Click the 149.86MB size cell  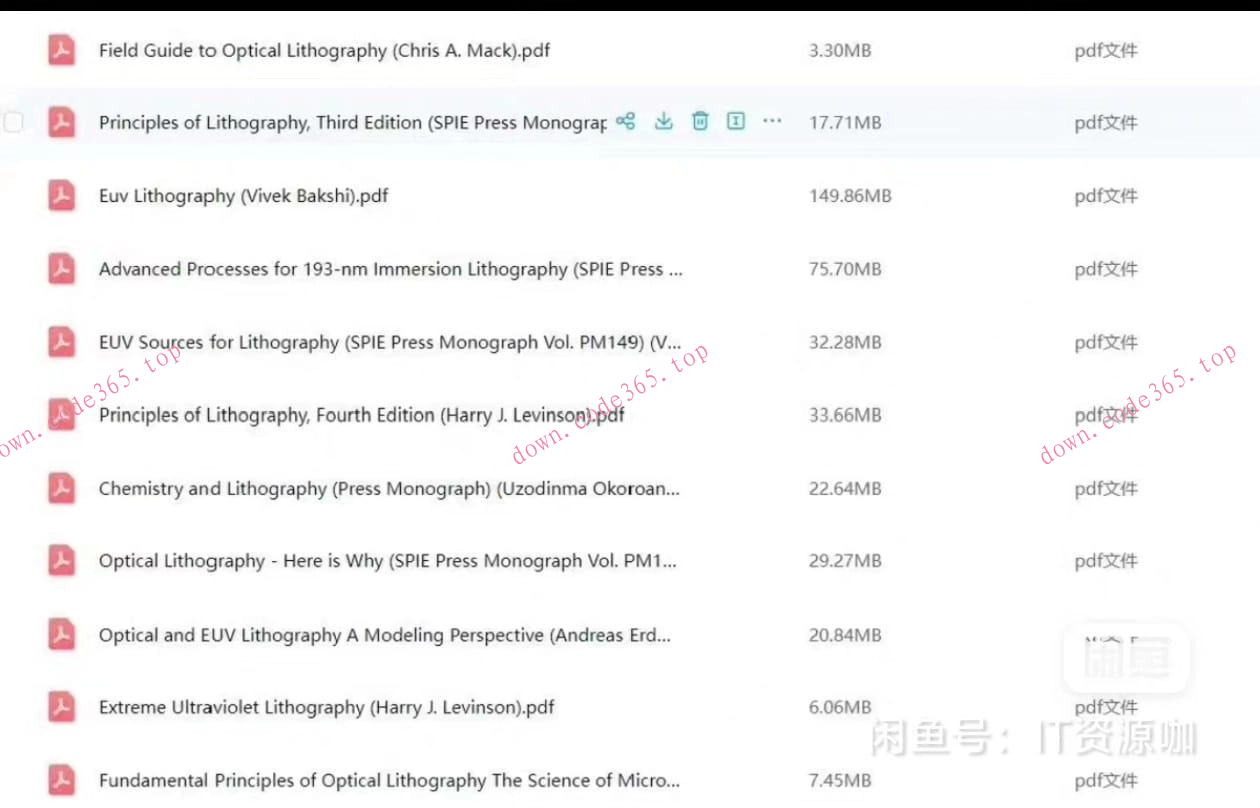(x=849, y=196)
